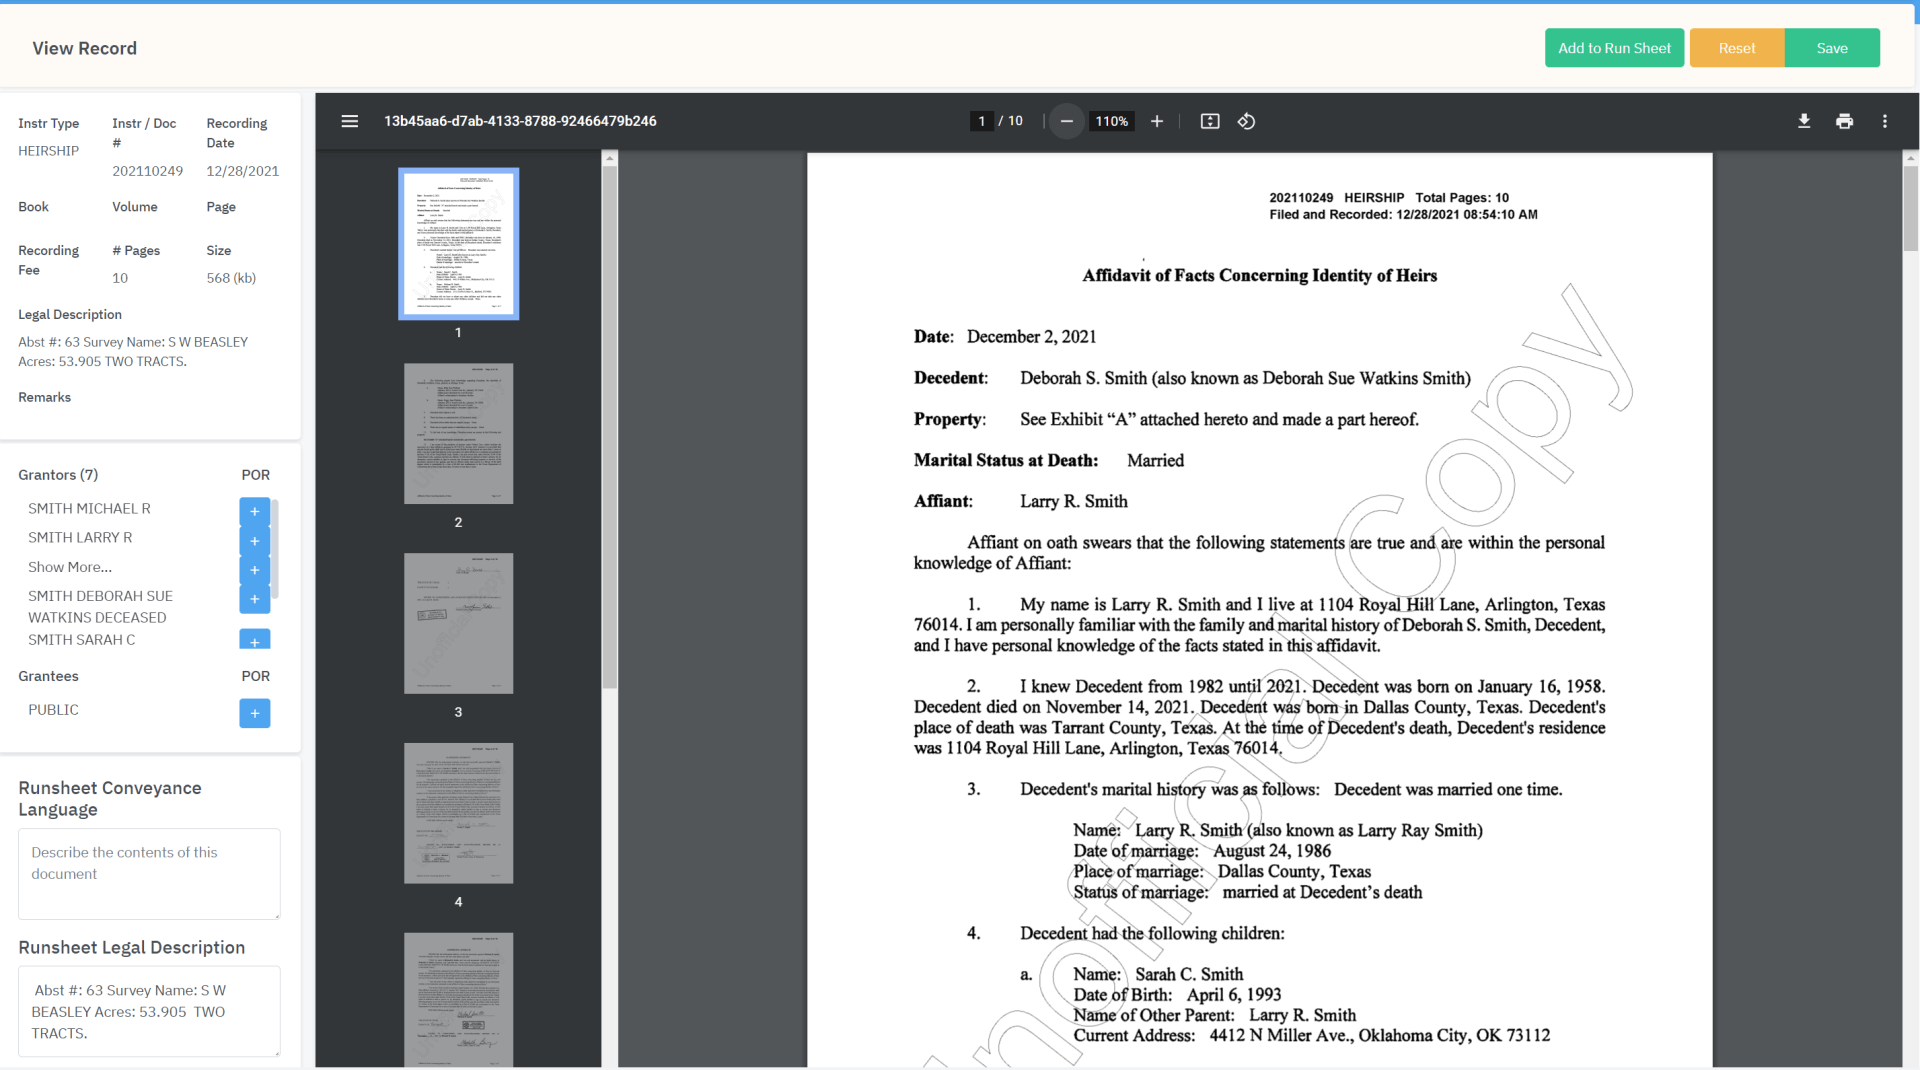Rotate the document counterclockwise
The width and height of the screenshot is (1920, 1070).
(x=1246, y=121)
